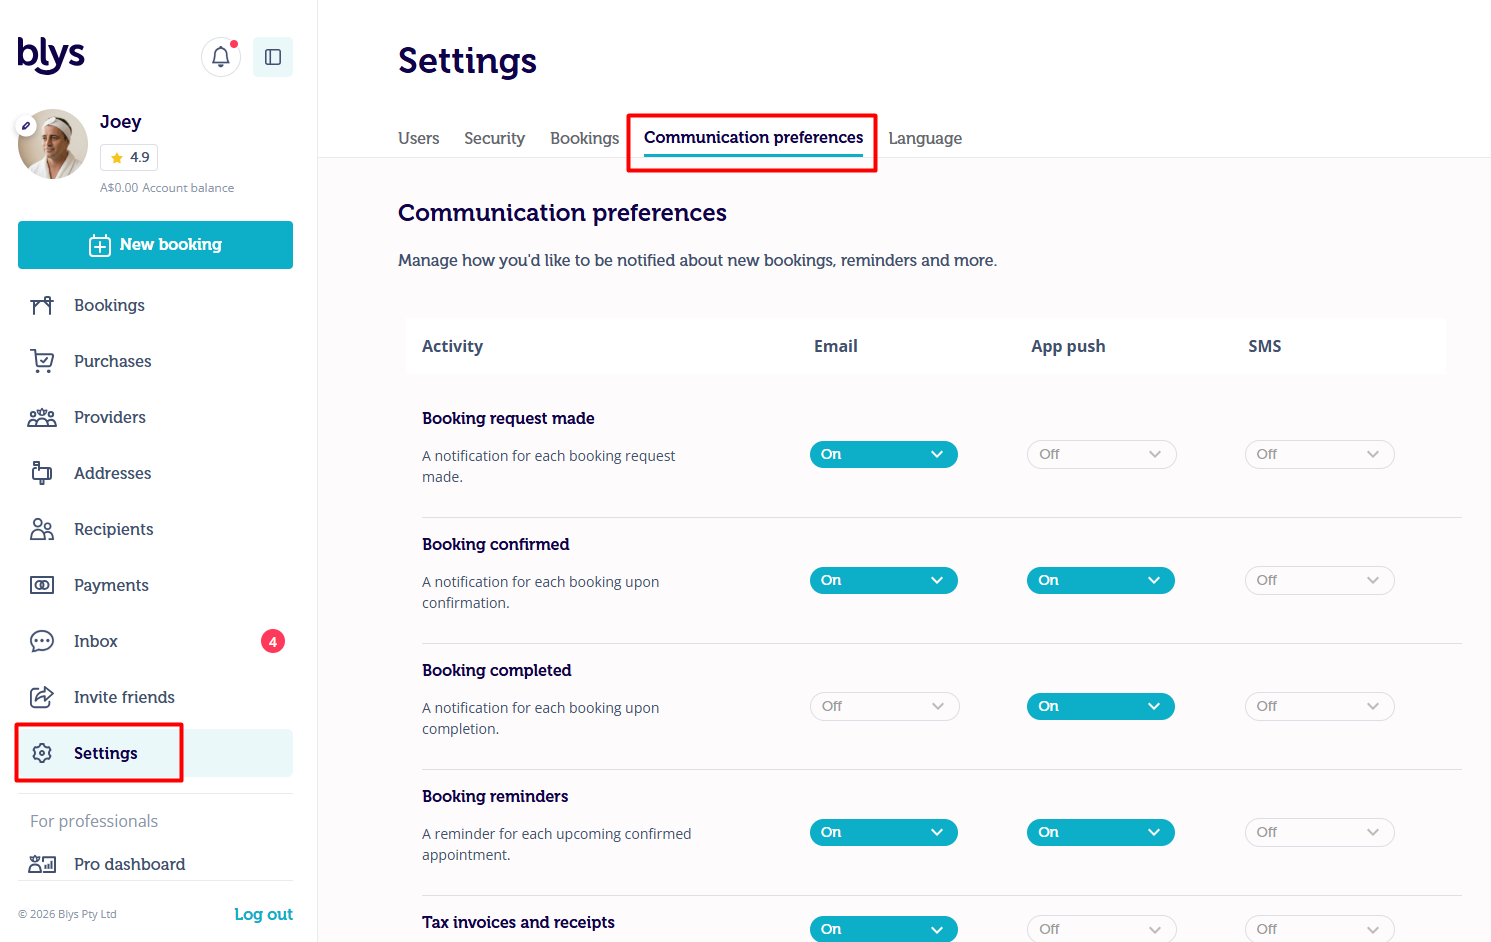Expand the Booking confirmed SMS dropdown
Viewport: 1491px width, 942px height.
(x=1319, y=580)
